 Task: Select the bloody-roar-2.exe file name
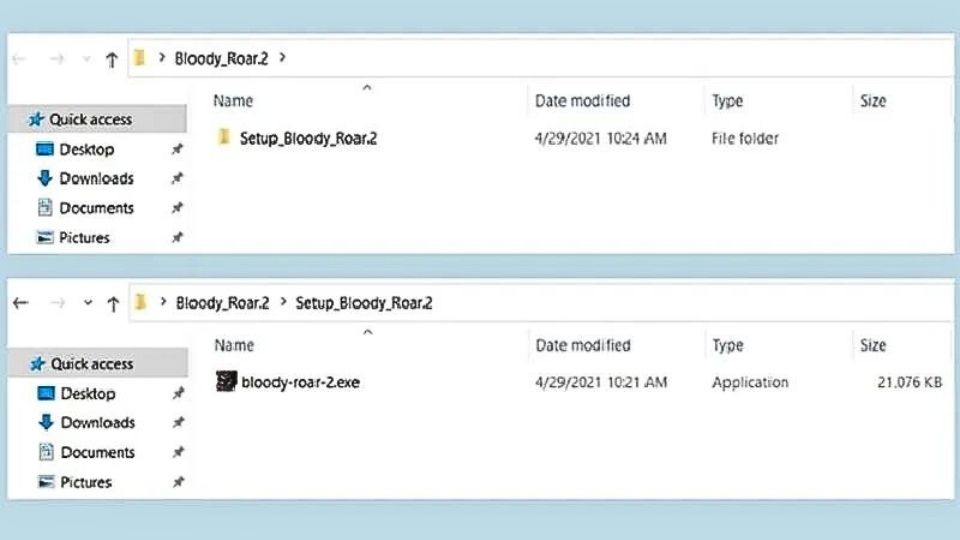pyautogui.click(x=301, y=383)
